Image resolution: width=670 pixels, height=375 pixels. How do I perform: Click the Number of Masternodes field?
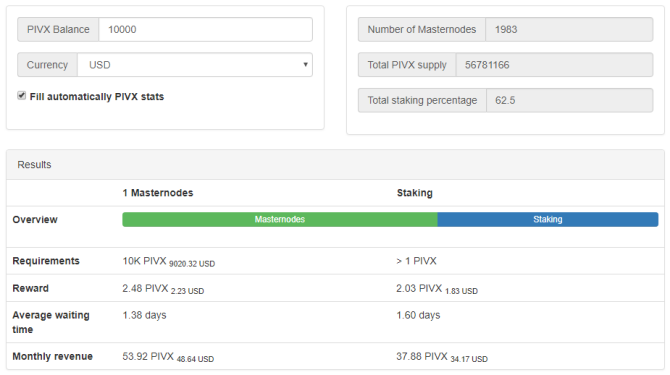(569, 29)
